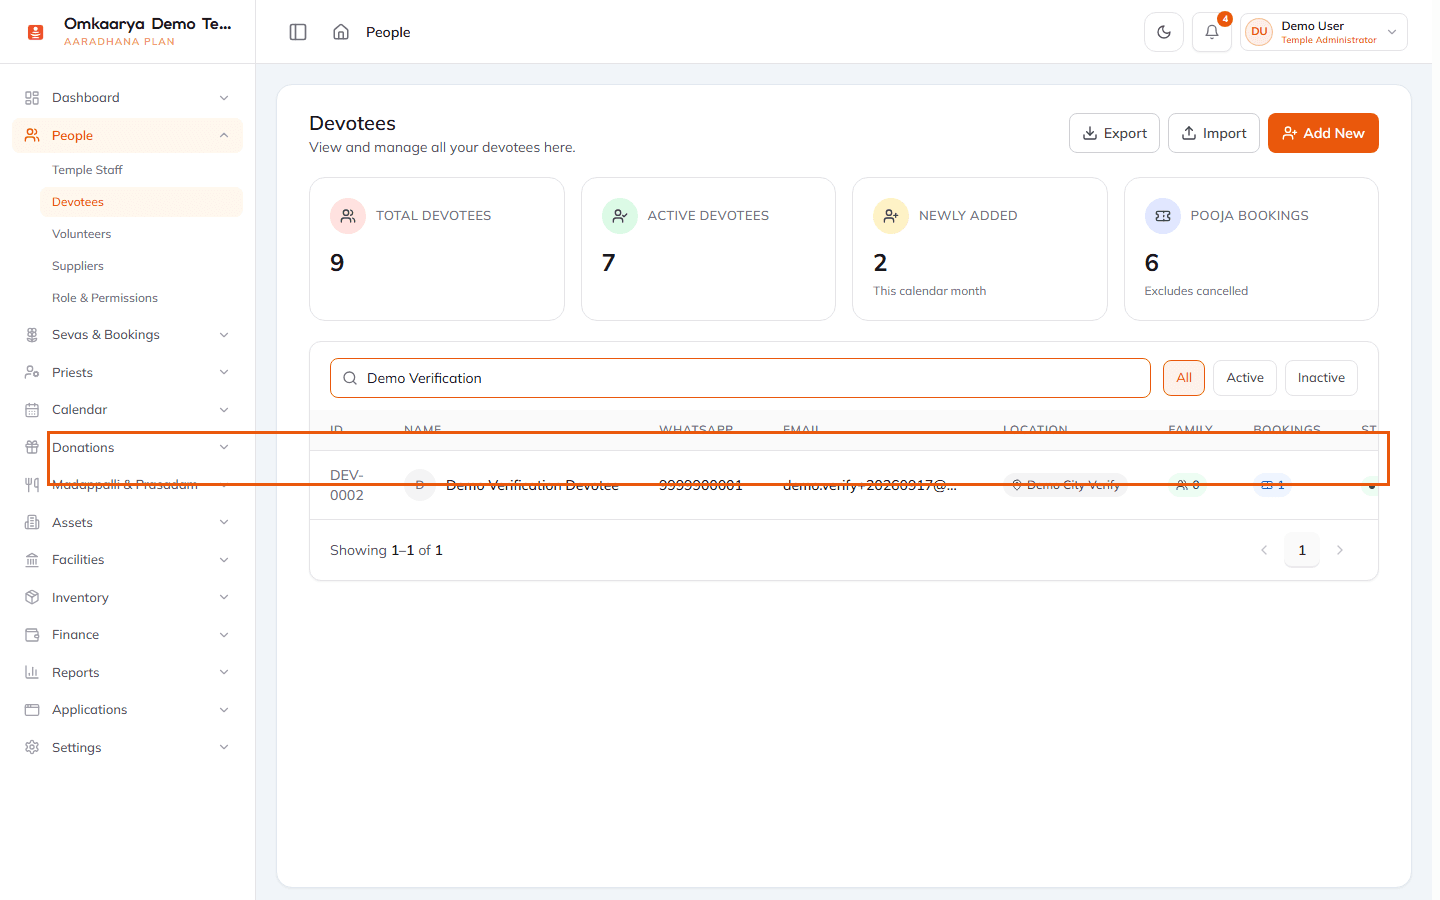This screenshot has width=1440, height=900.
Task: Focus the devotee search field
Action: [x=740, y=378]
